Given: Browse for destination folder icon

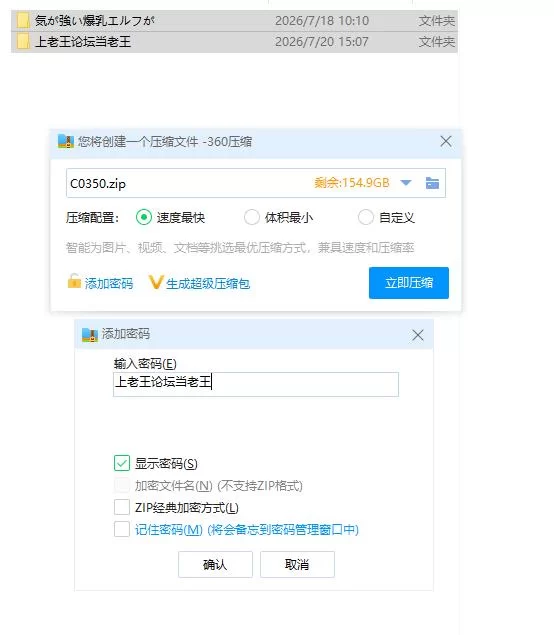Looking at the screenshot, I should (433, 183).
